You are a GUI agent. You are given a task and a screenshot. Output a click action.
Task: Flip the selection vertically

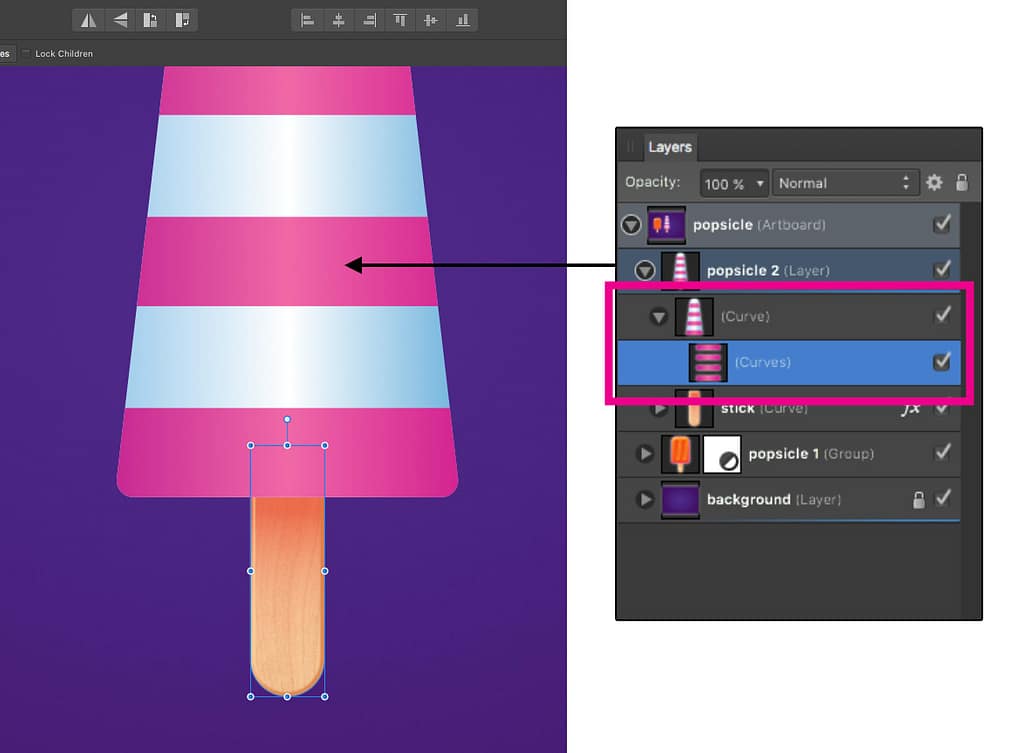(x=120, y=20)
